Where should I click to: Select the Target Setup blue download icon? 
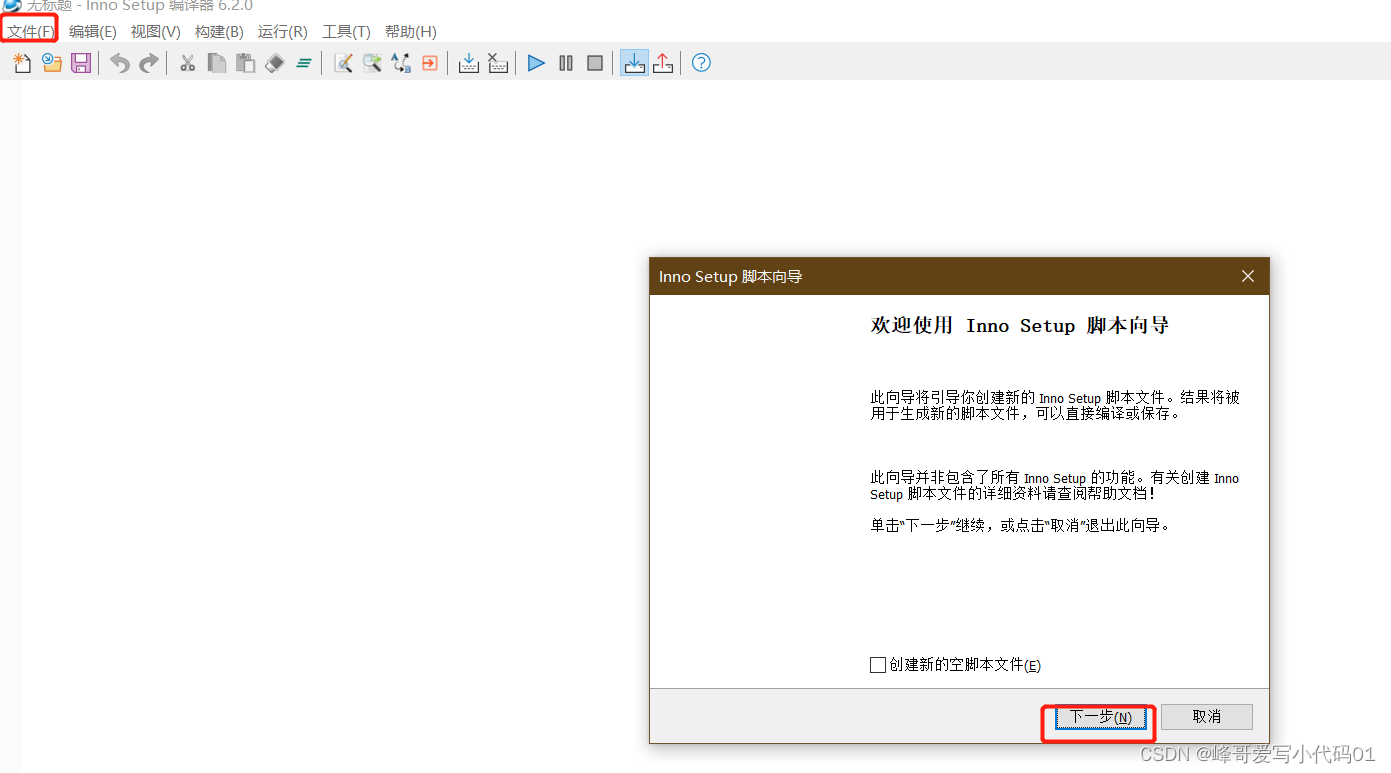coord(634,63)
